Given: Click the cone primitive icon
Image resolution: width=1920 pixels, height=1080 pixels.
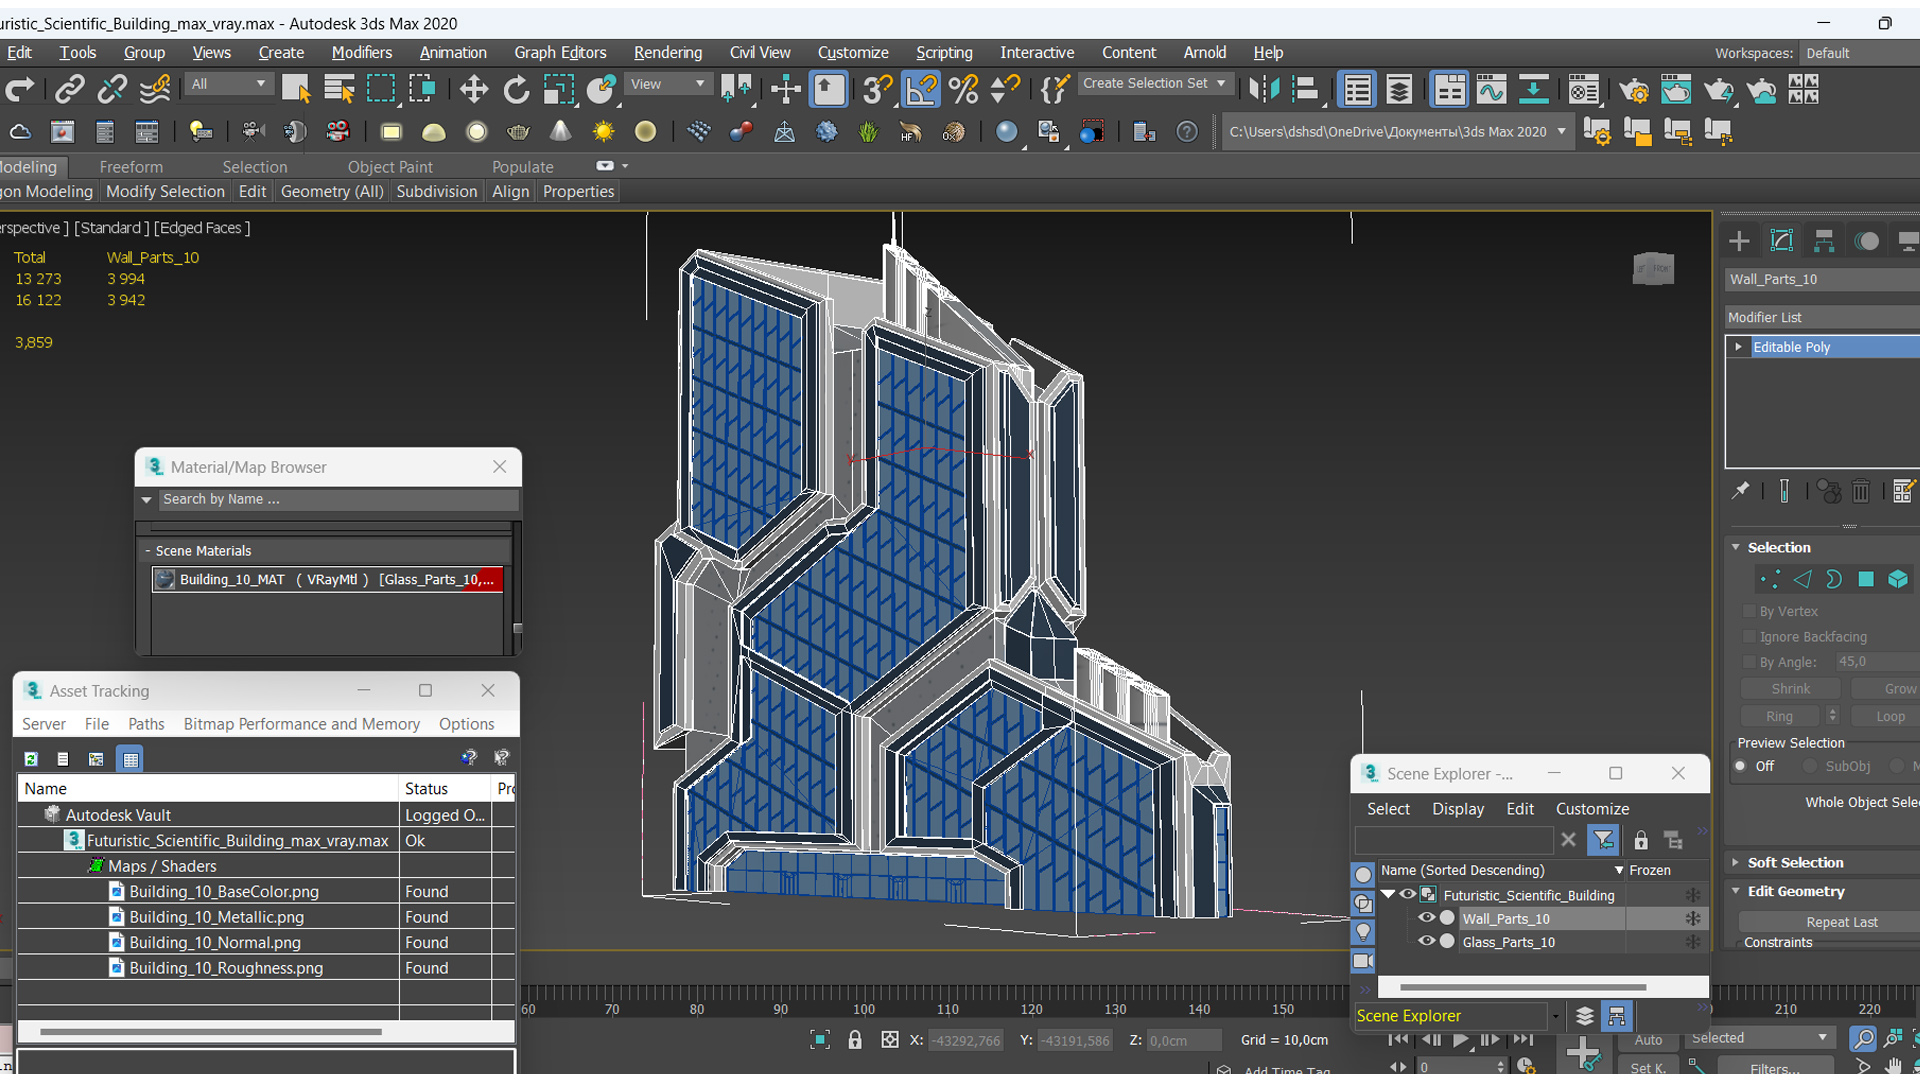Looking at the screenshot, I should coord(561,132).
